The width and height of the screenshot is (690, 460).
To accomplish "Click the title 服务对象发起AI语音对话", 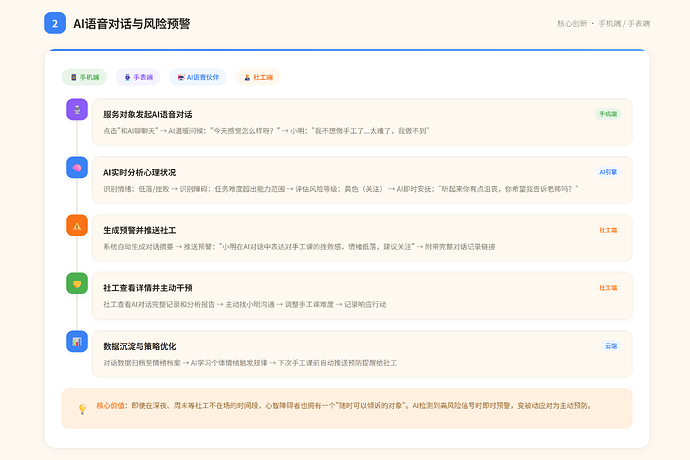I will click(x=148, y=114).
